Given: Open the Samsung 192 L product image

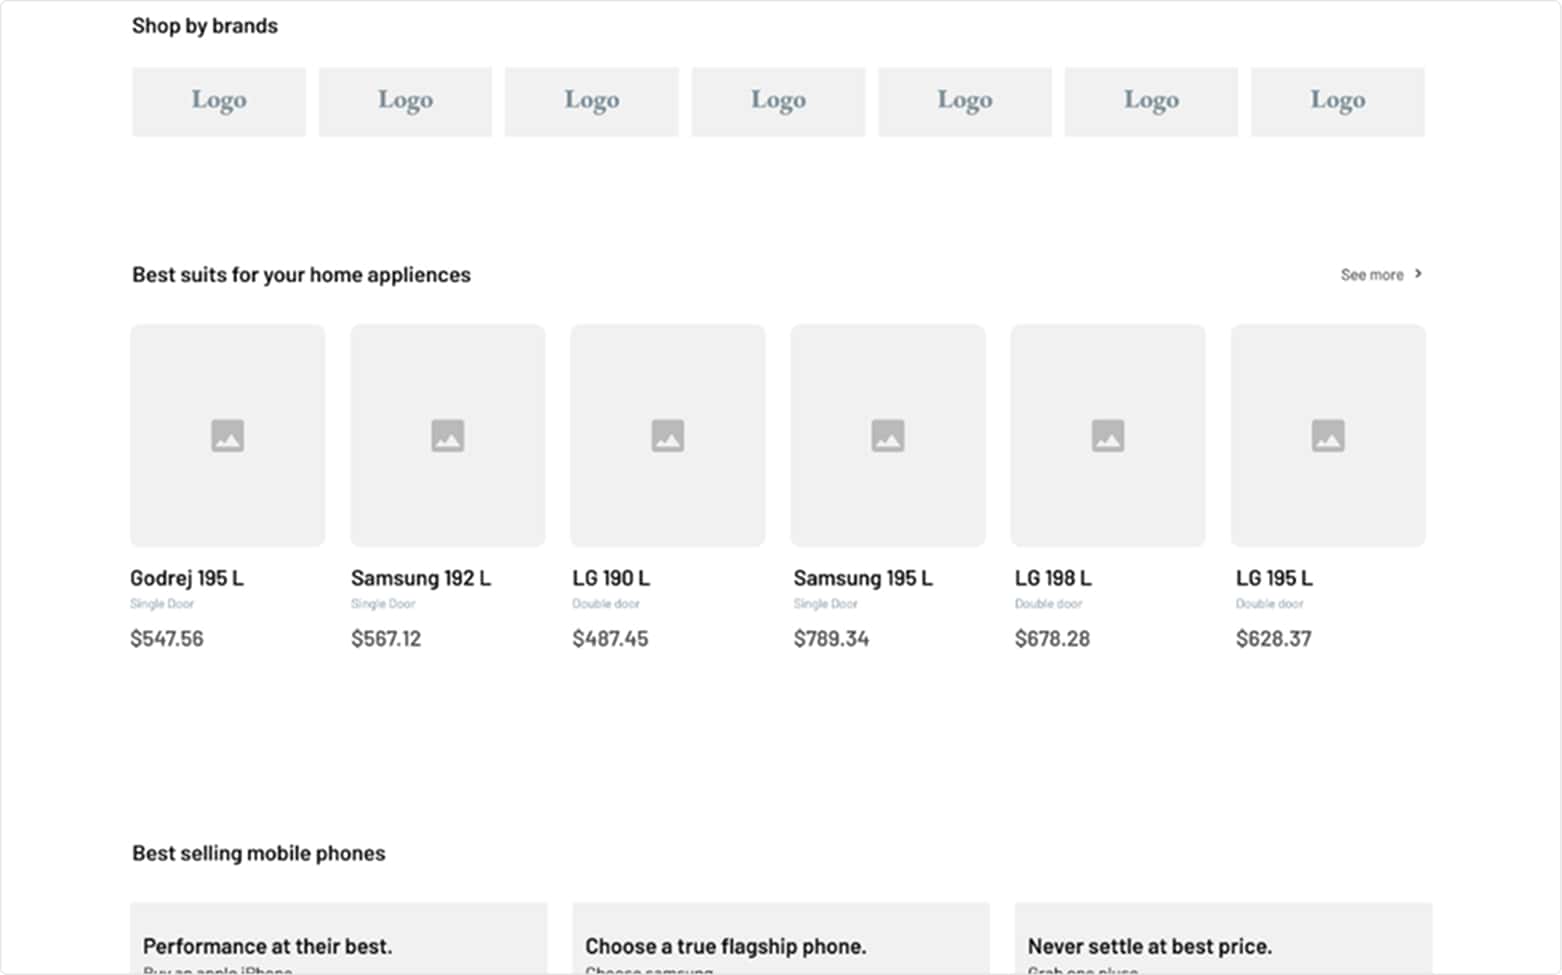Looking at the screenshot, I should point(447,435).
